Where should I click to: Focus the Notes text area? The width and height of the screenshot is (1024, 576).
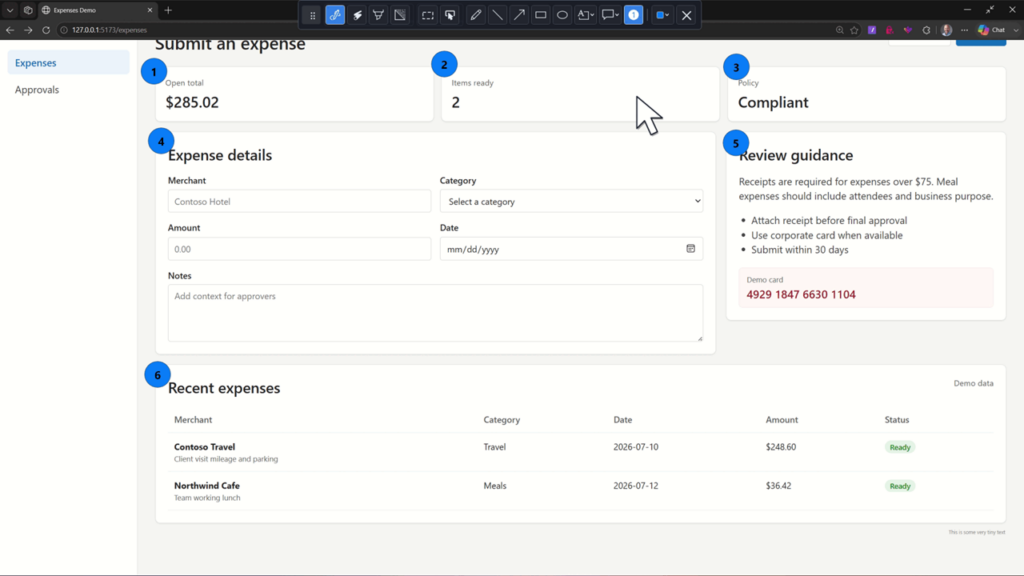pyautogui.click(x=436, y=313)
